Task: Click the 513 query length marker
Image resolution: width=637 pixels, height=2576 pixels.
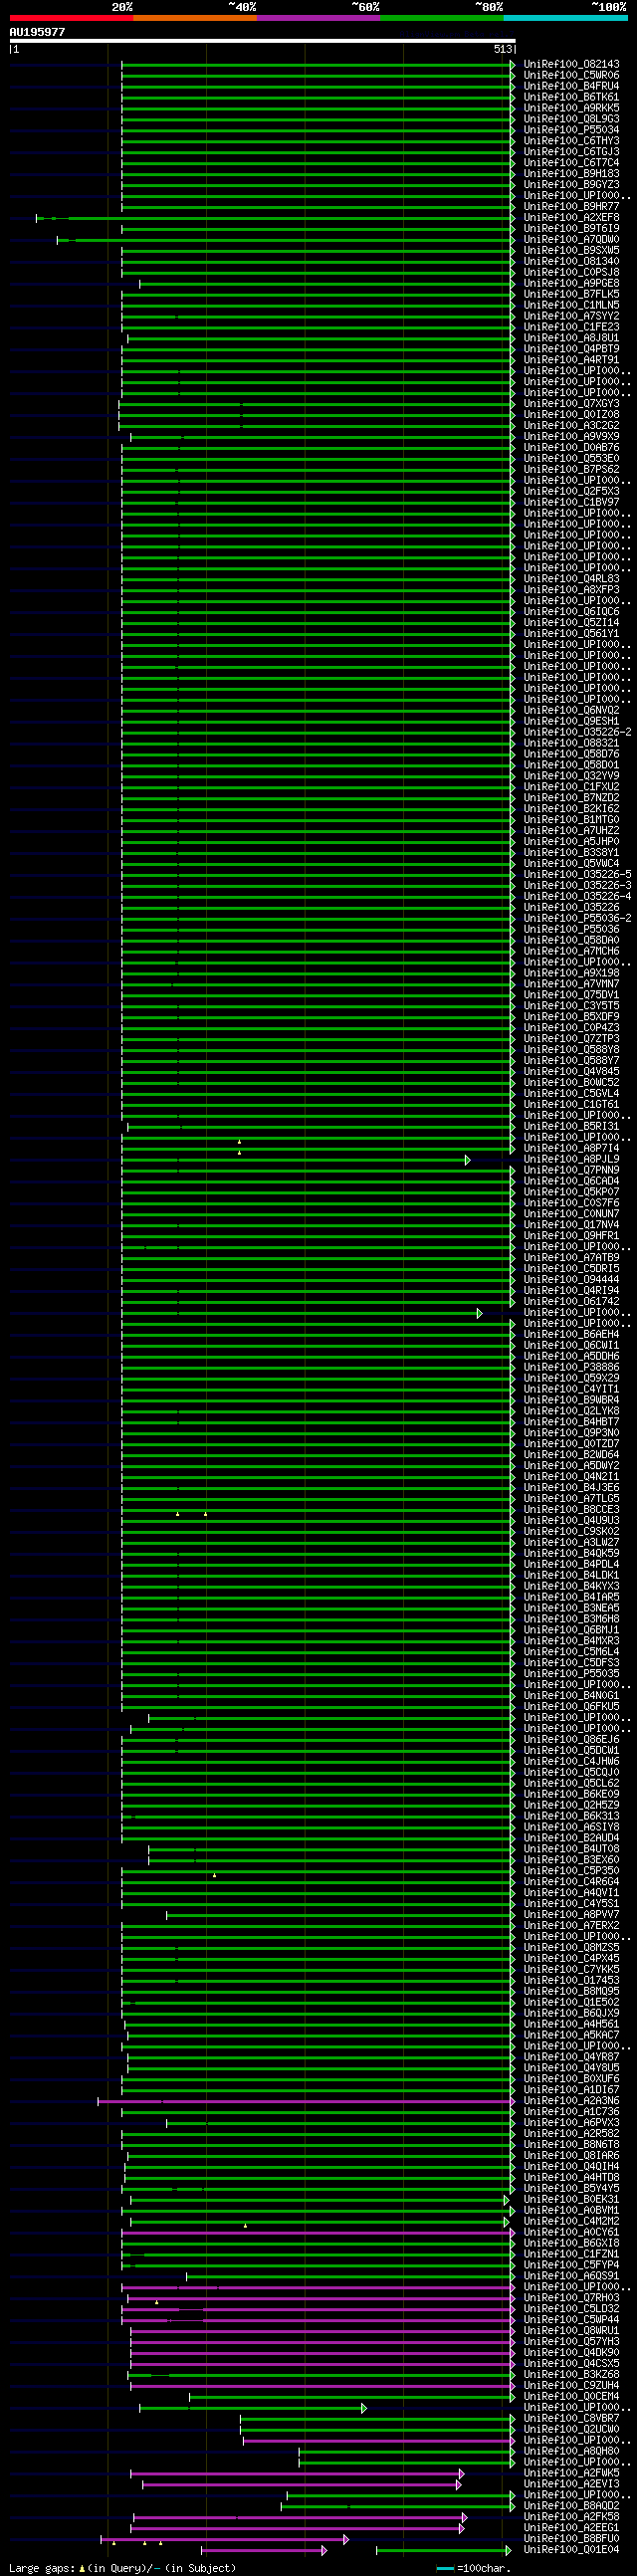Action: pyautogui.click(x=503, y=49)
